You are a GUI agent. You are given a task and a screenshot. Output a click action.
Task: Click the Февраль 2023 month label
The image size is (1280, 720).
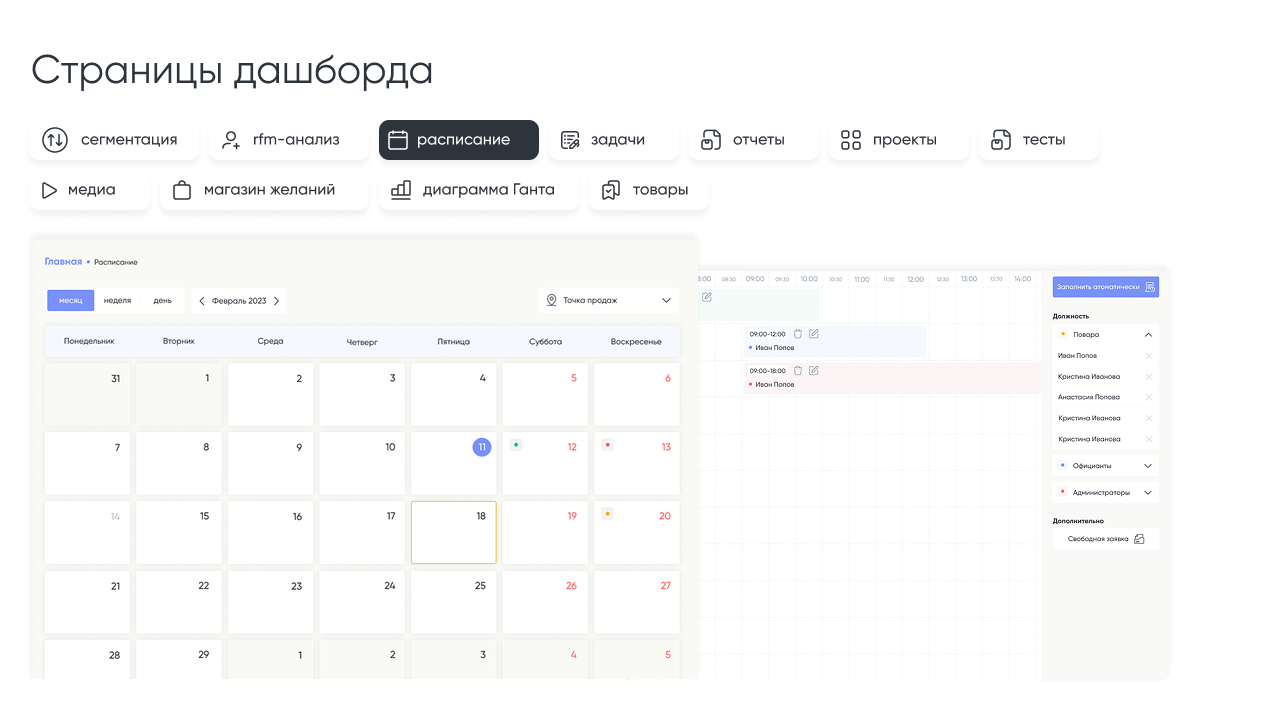239,300
